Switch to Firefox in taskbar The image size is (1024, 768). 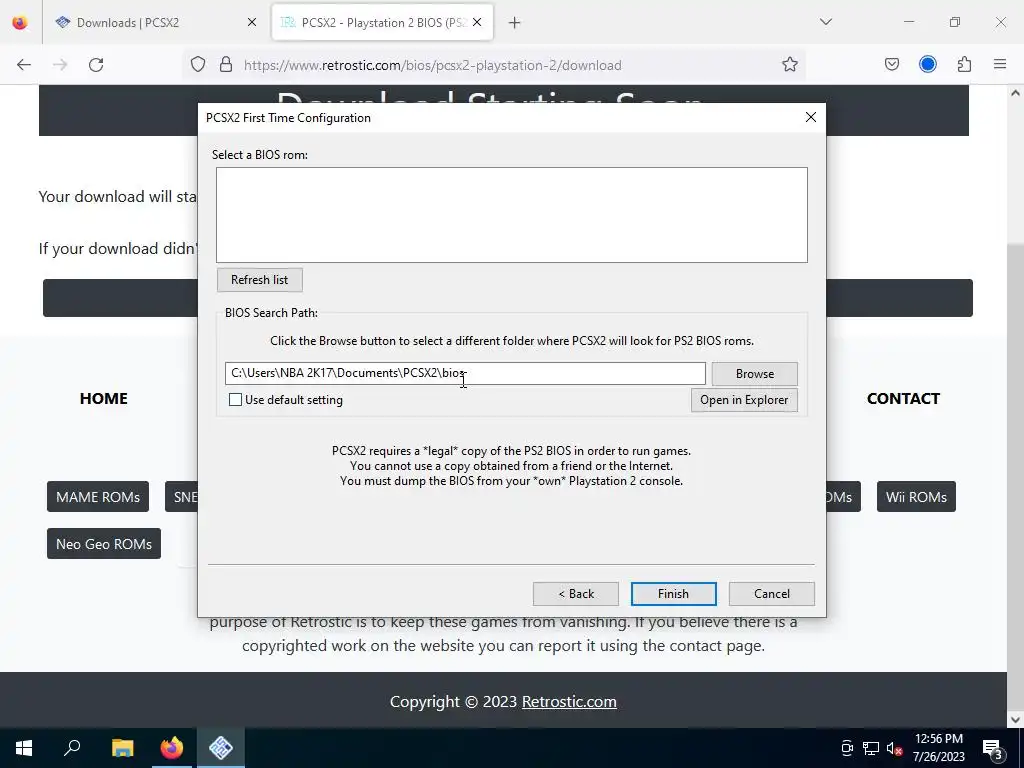pyautogui.click(x=171, y=748)
